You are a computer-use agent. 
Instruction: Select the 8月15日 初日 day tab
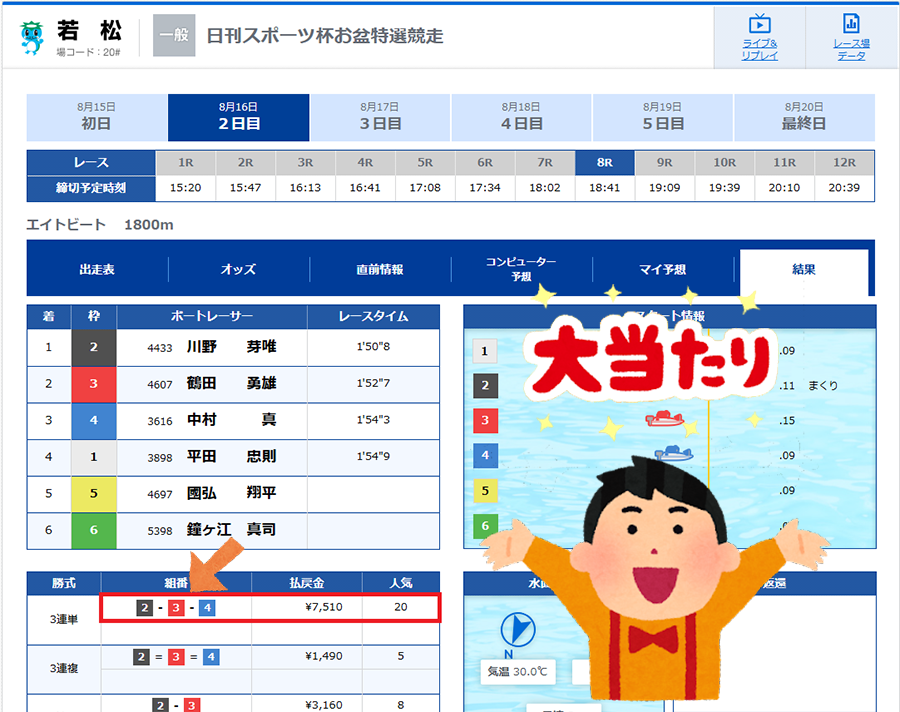(x=96, y=117)
